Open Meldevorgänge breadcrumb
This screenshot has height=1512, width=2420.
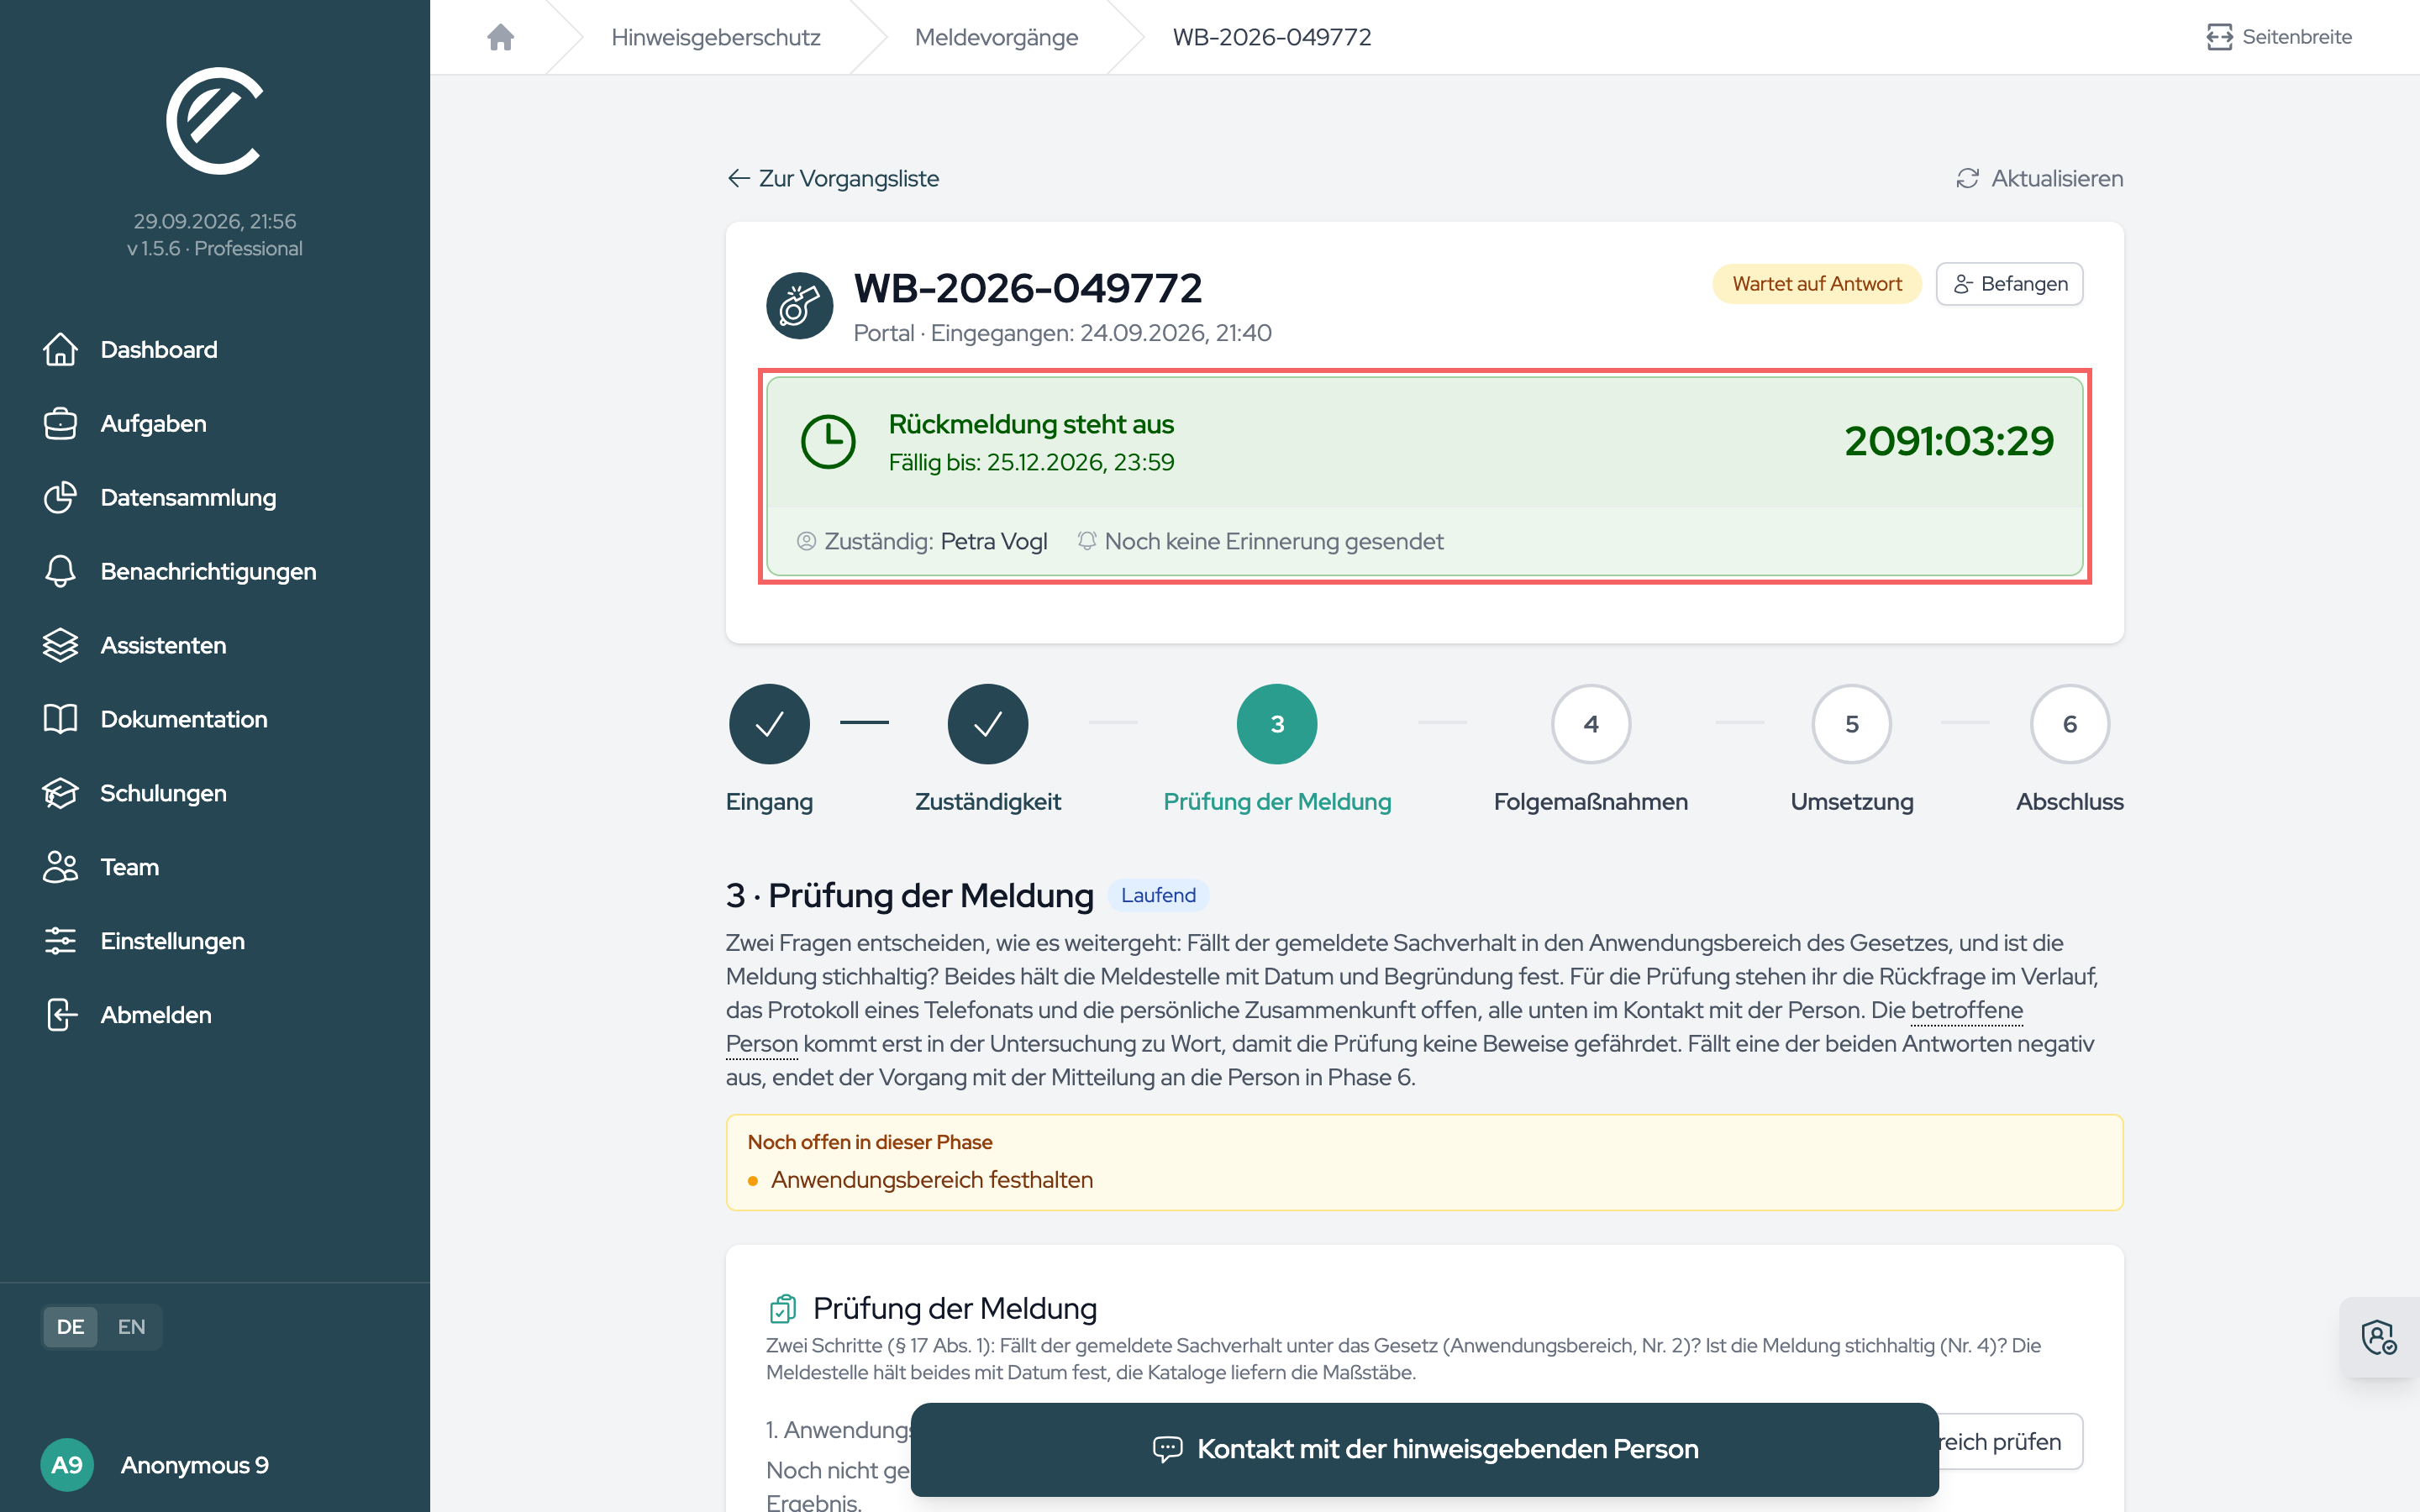coord(996,37)
